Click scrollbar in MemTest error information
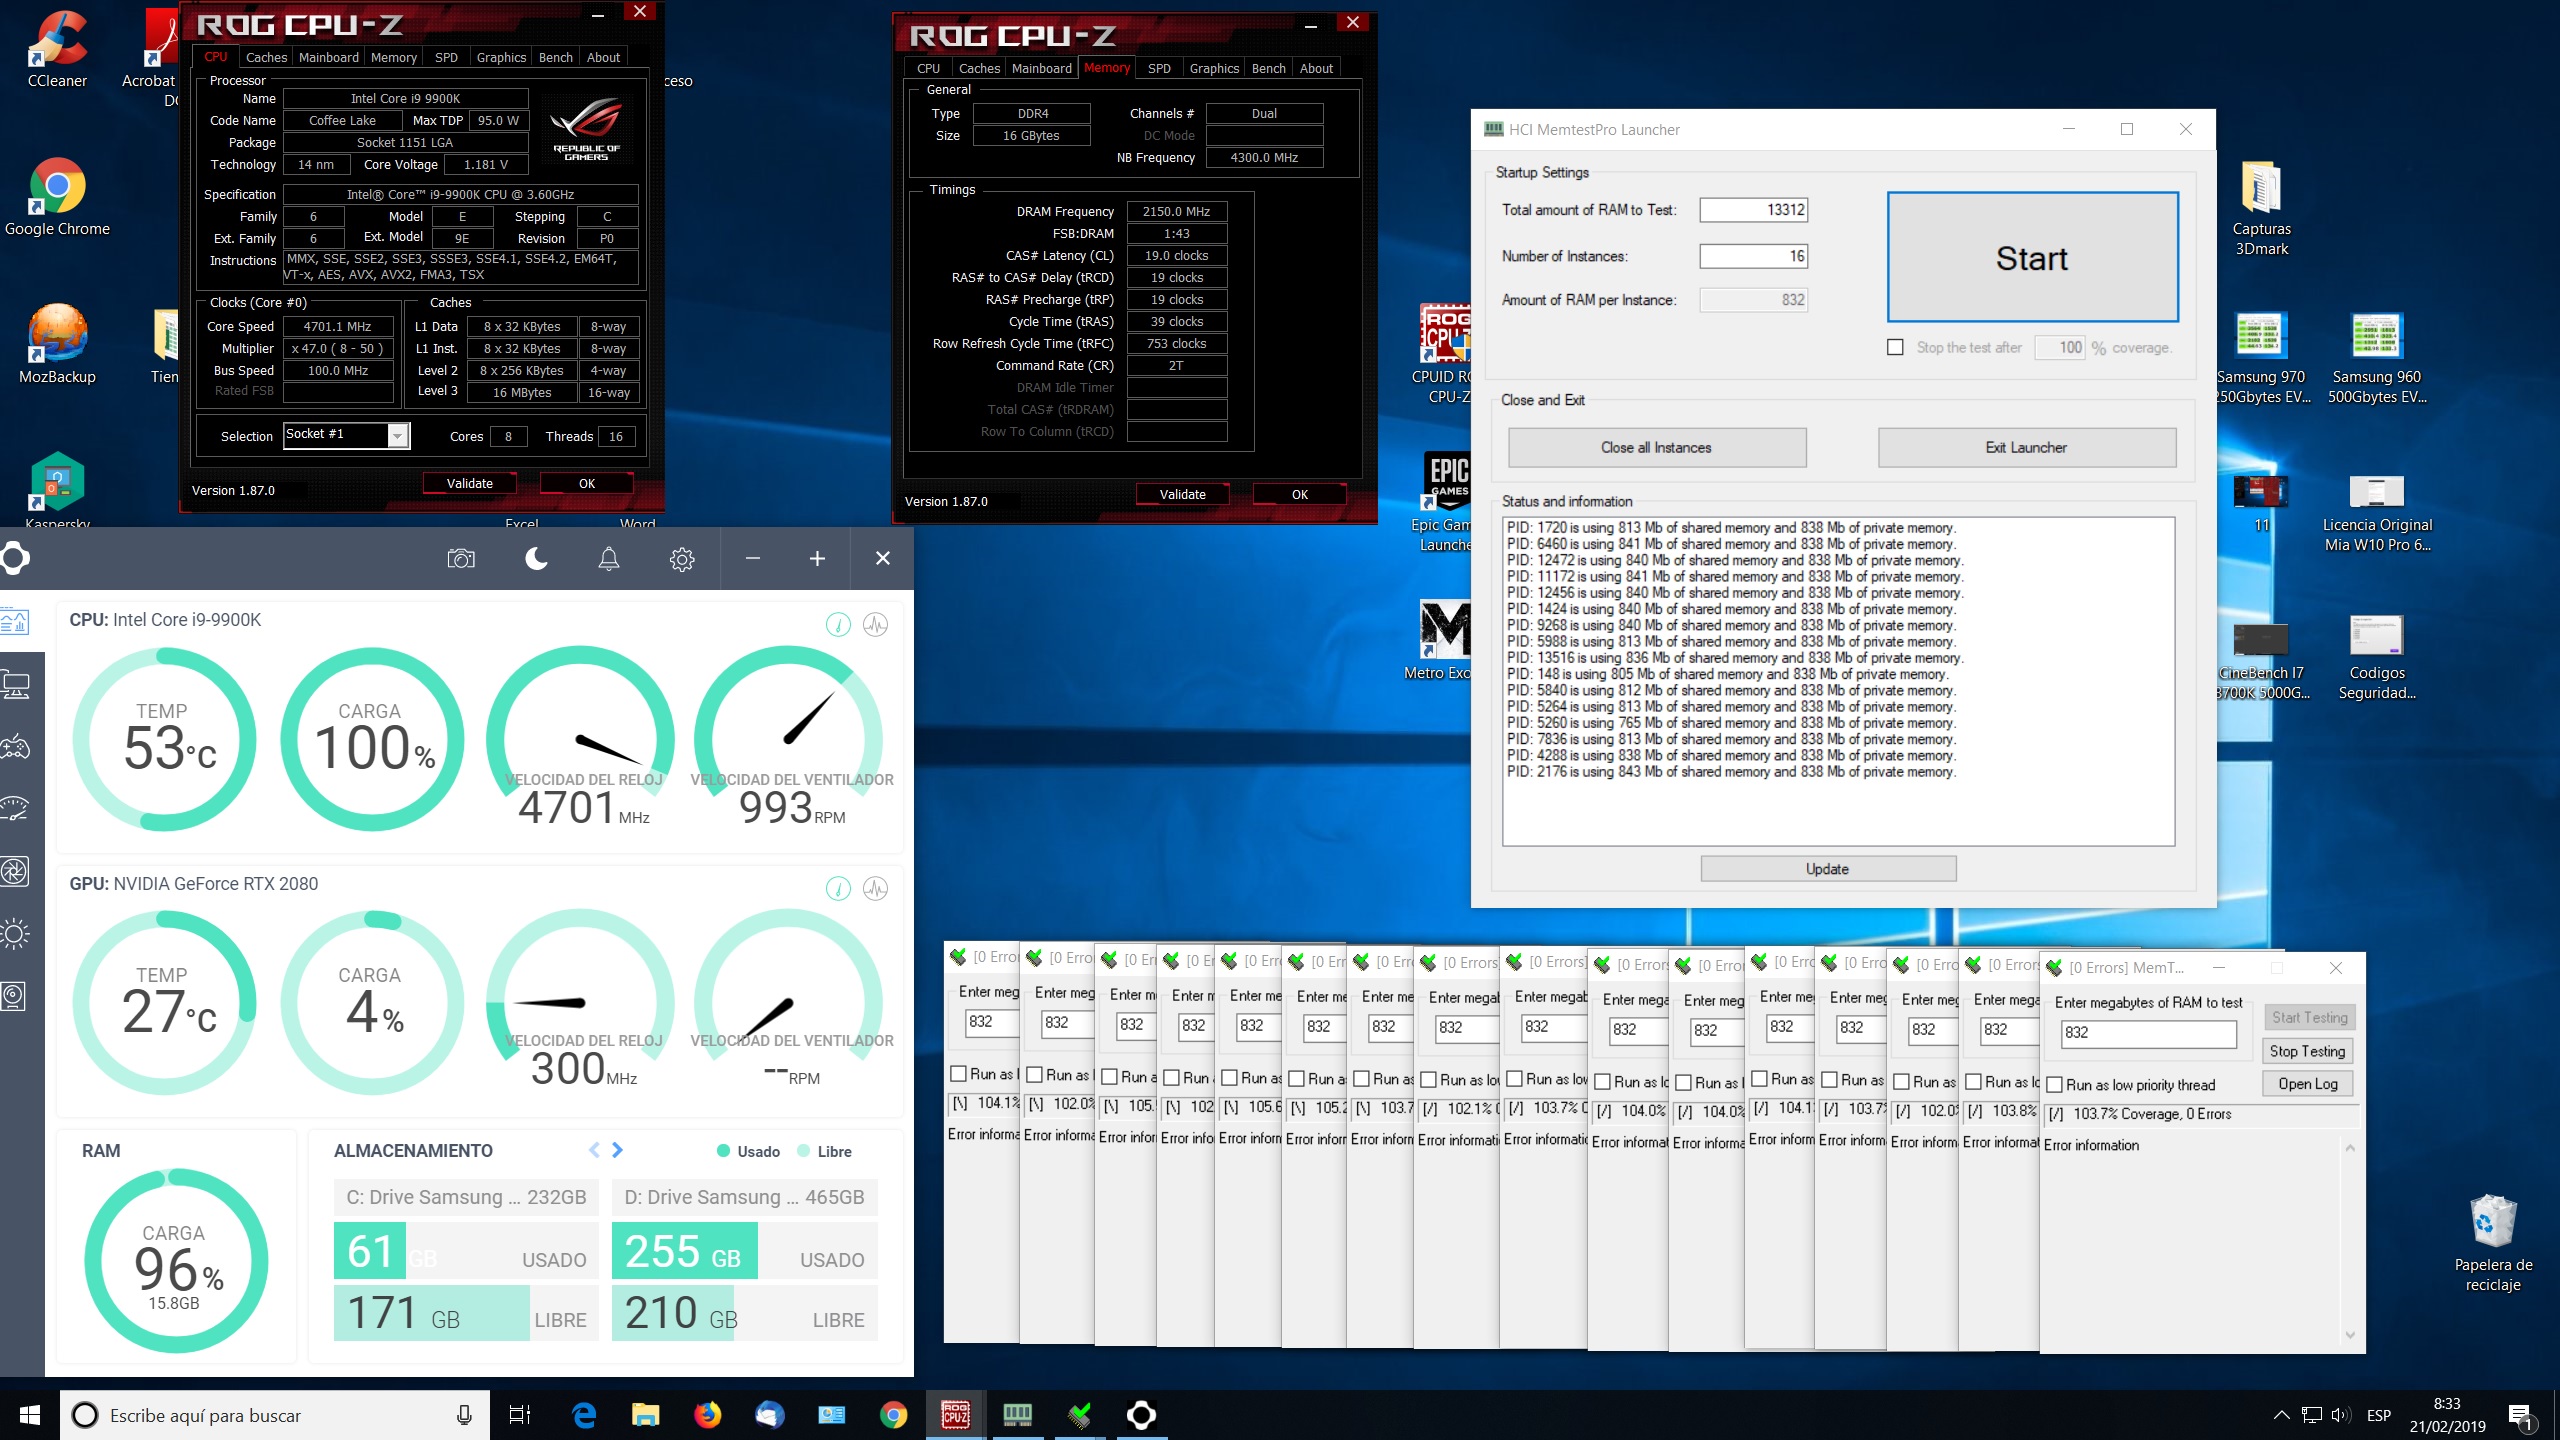 (x=2350, y=1241)
